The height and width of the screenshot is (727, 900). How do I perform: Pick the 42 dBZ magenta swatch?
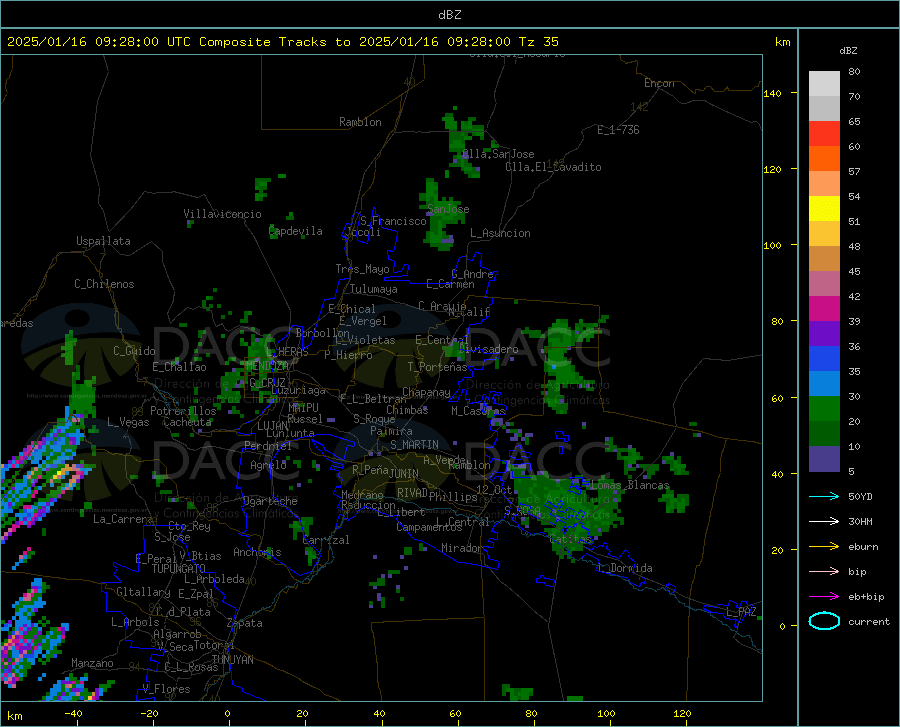point(824,308)
